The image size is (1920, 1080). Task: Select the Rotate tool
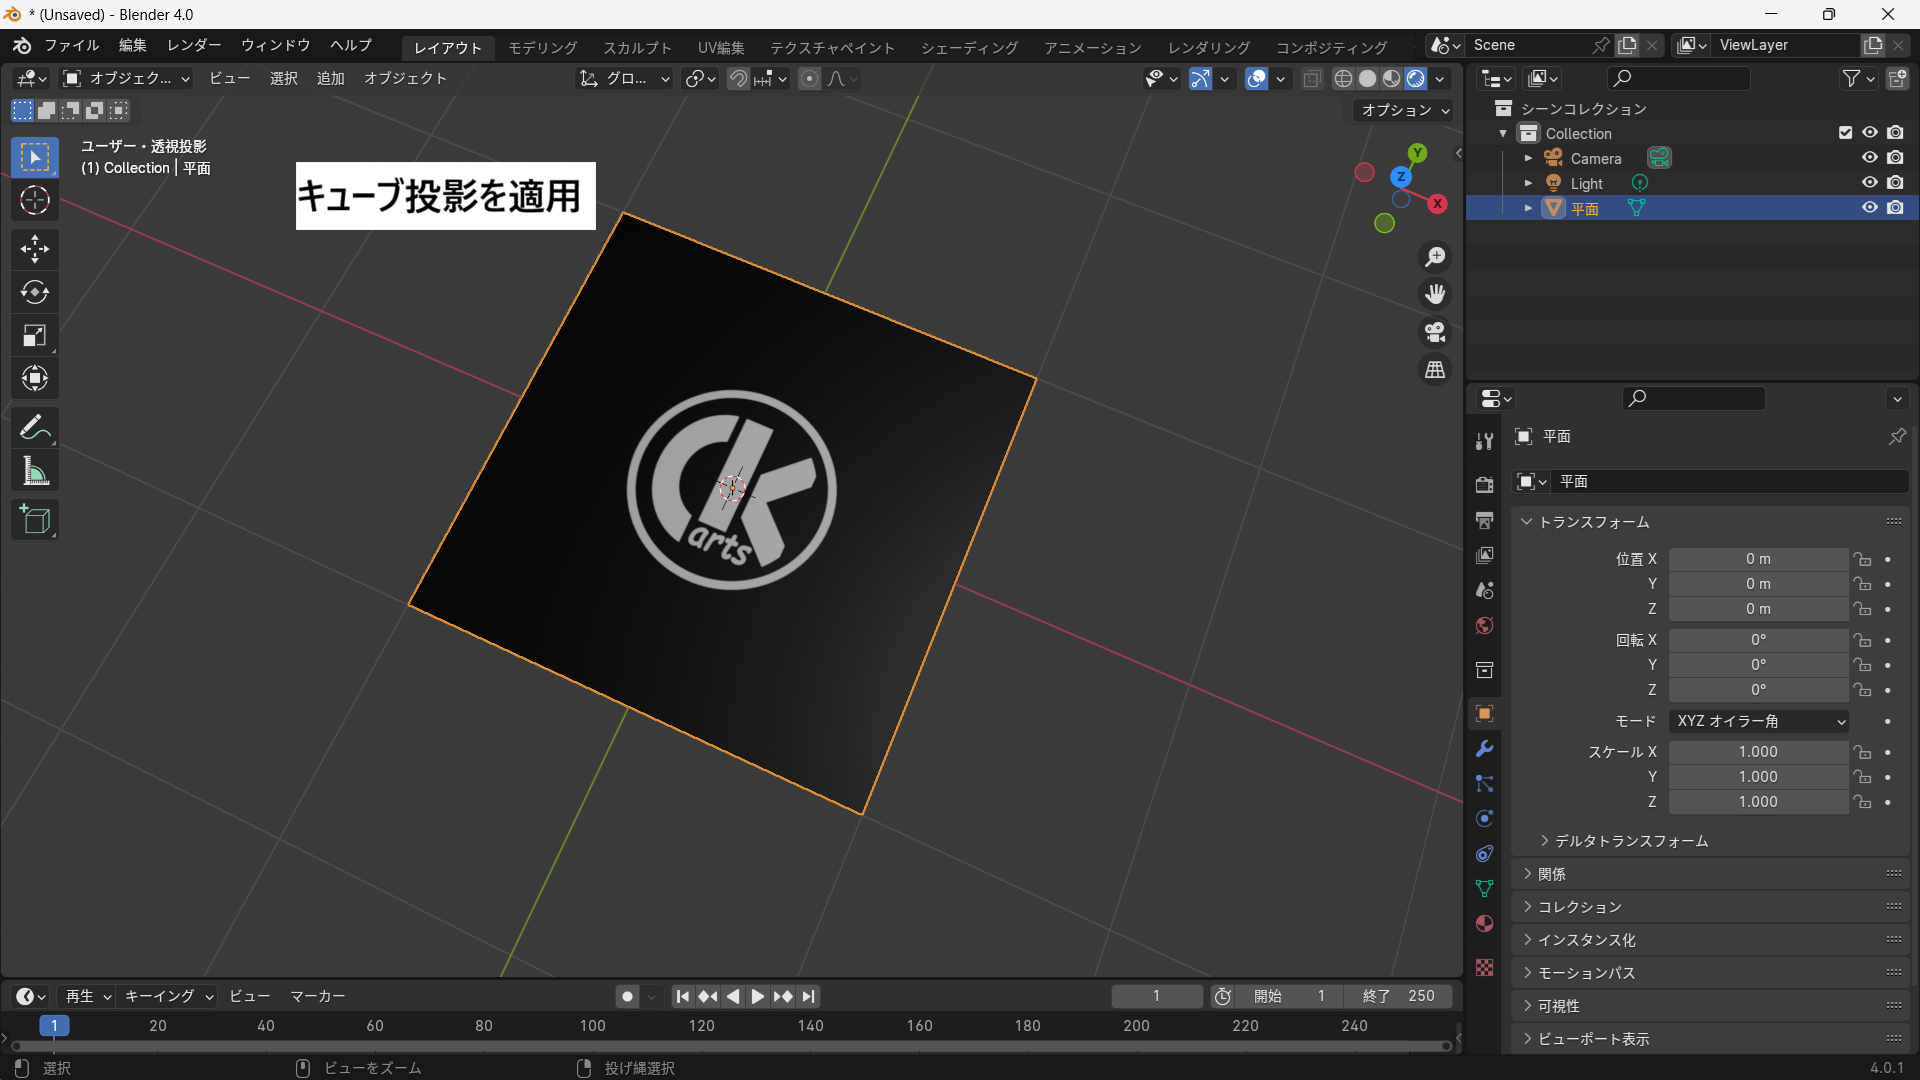(35, 292)
